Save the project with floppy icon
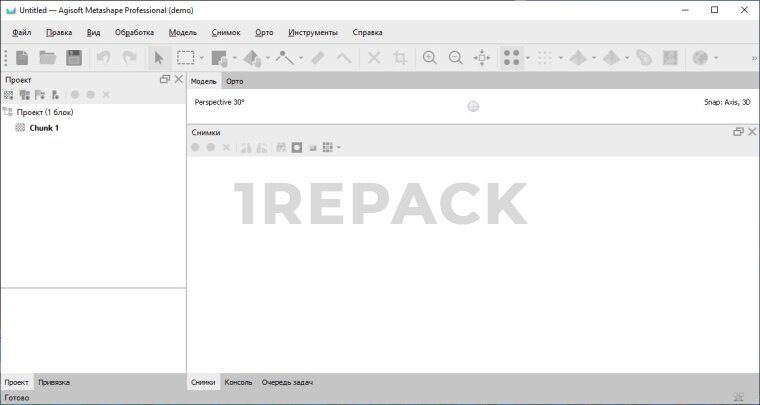This screenshot has width=760, height=405. tap(74, 58)
